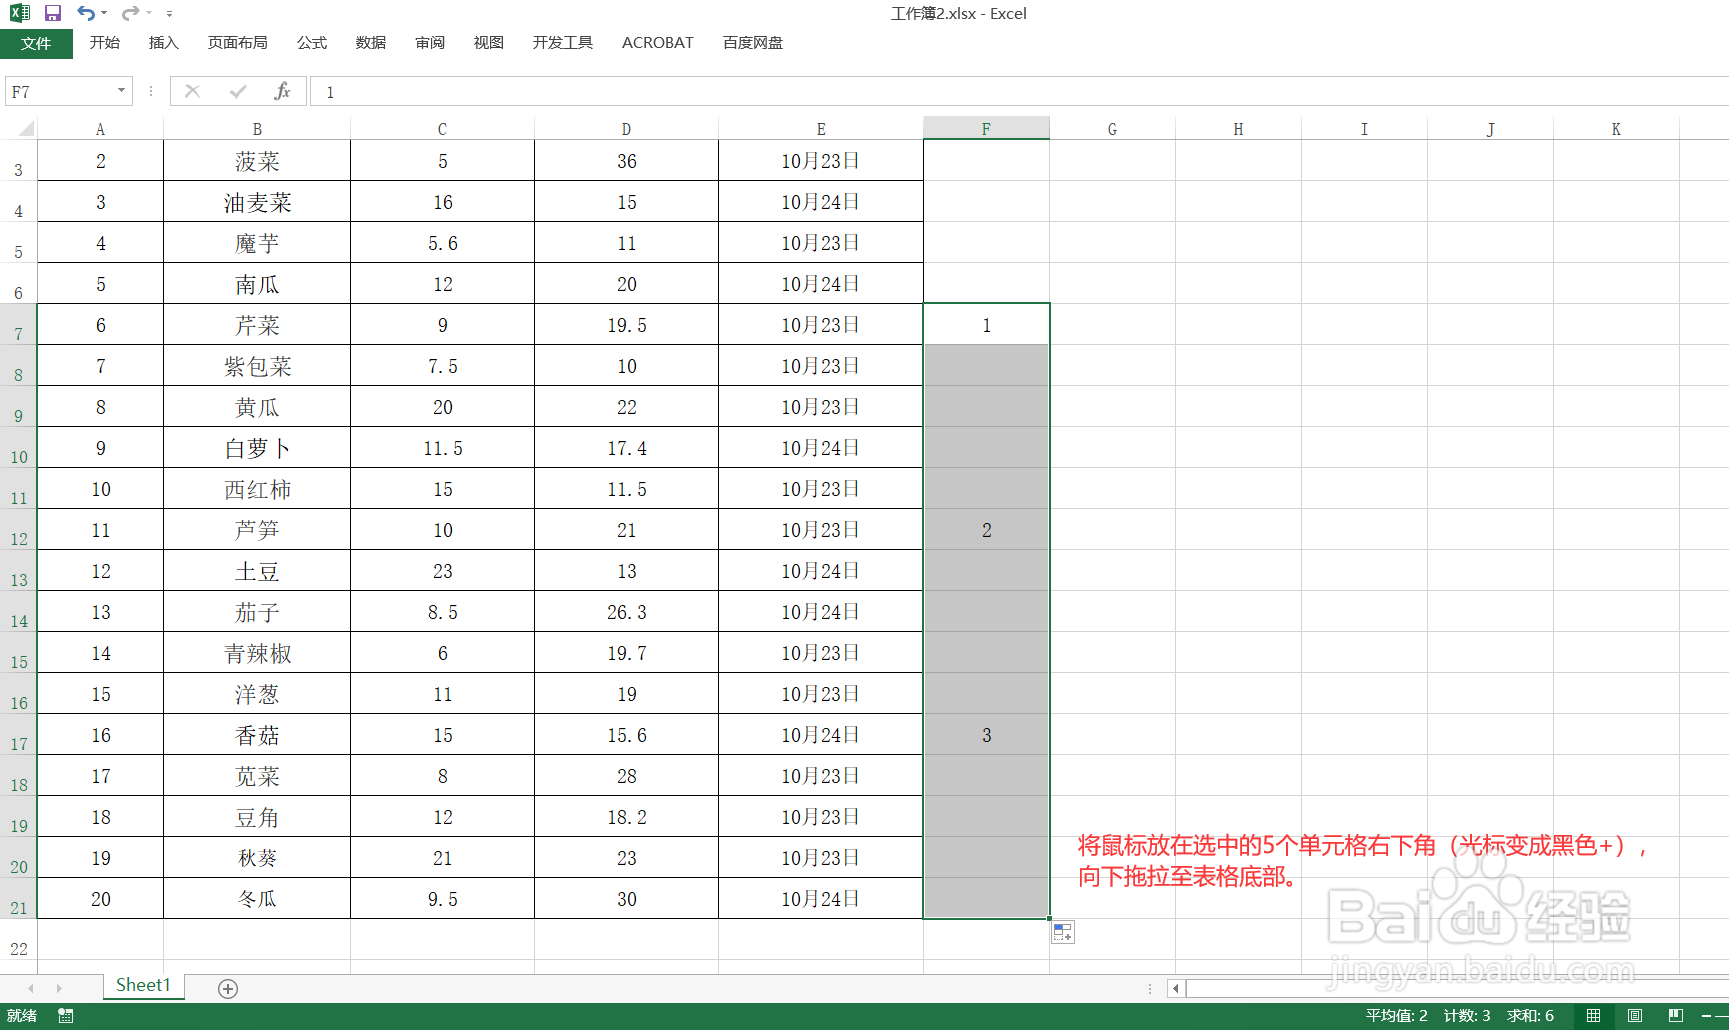The height and width of the screenshot is (1030, 1729).
Task: Click cell containing 西红柿
Action: (257, 489)
